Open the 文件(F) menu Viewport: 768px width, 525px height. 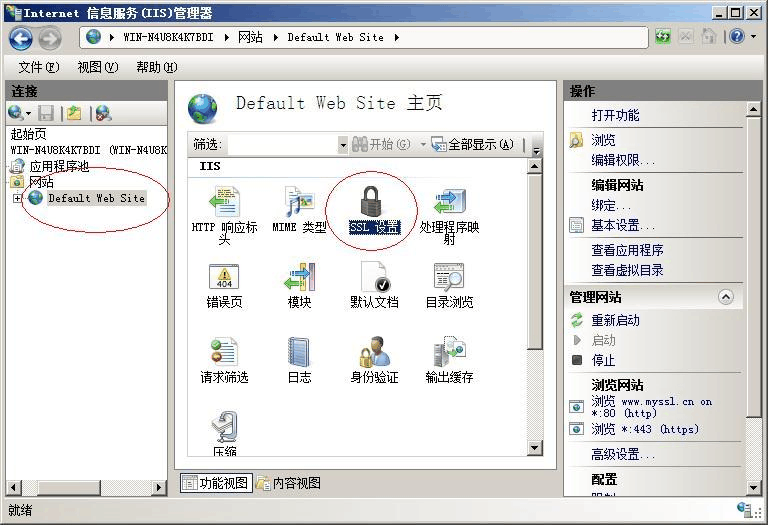[x=39, y=67]
